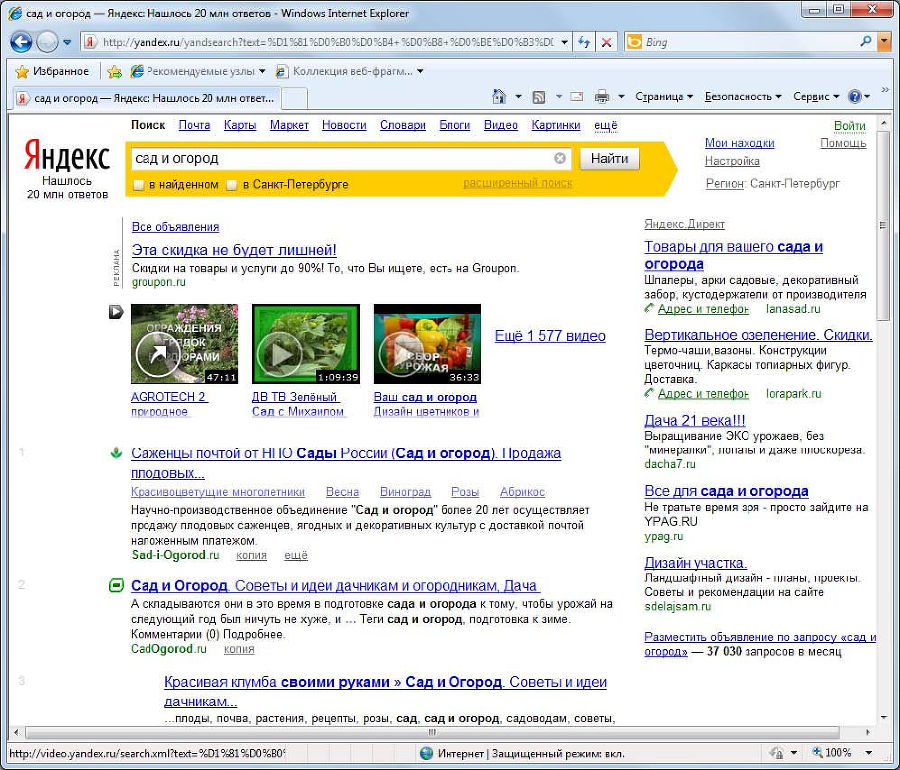Clear the Yandex search field with X icon
The image size is (900, 770).
coord(560,158)
